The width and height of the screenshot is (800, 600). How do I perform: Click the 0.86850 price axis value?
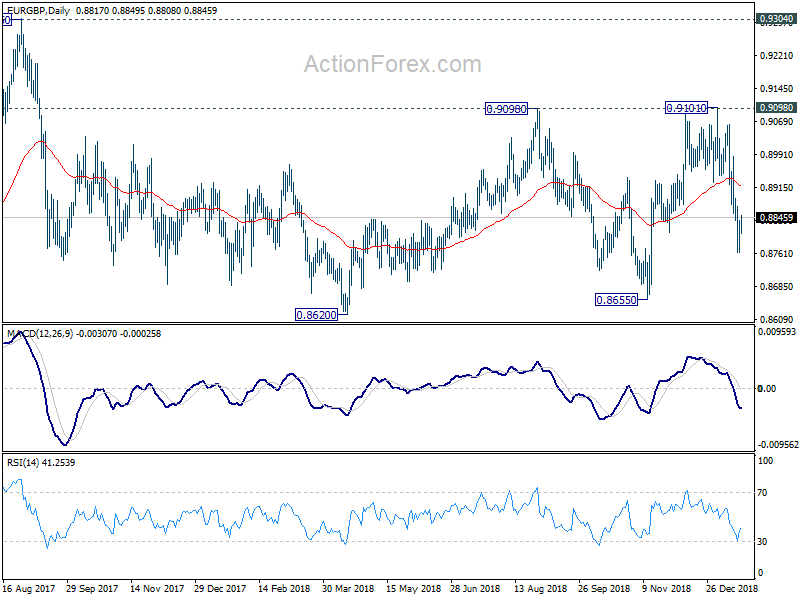coord(777,287)
